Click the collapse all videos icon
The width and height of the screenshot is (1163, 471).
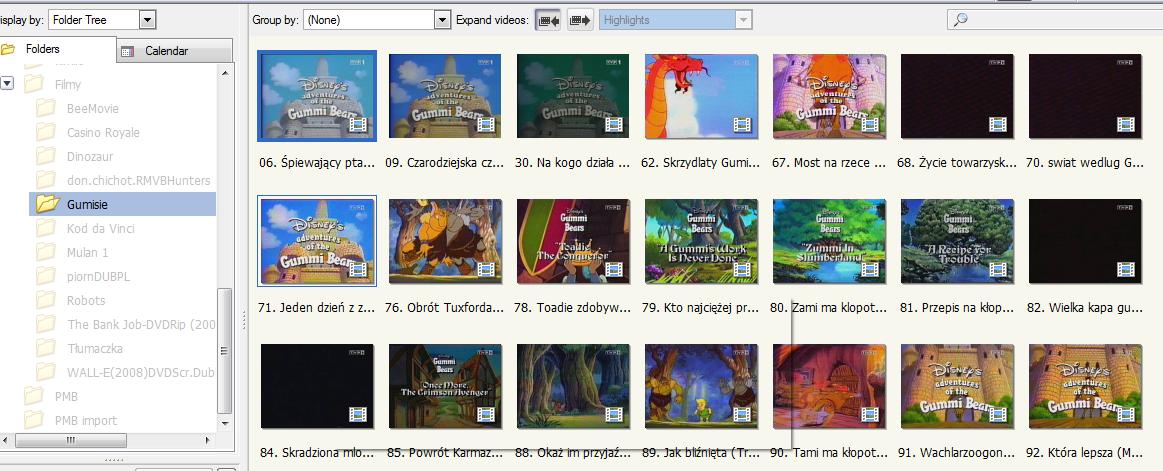point(548,20)
